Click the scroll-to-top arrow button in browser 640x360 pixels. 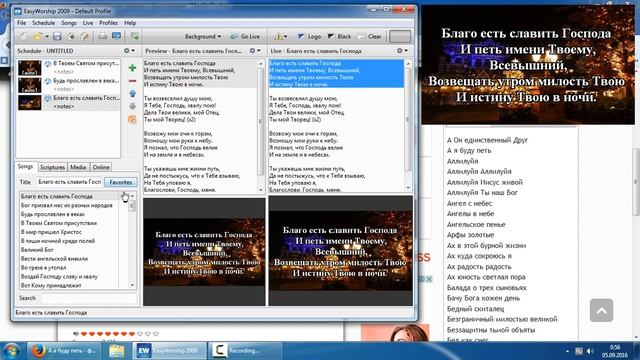point(601,310)
